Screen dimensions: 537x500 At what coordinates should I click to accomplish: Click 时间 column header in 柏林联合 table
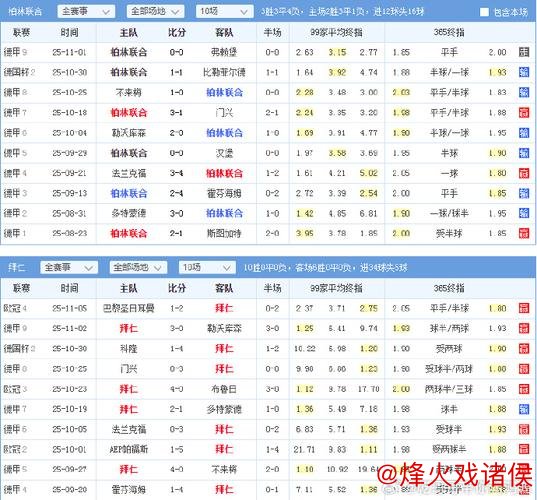click(70, 33)
